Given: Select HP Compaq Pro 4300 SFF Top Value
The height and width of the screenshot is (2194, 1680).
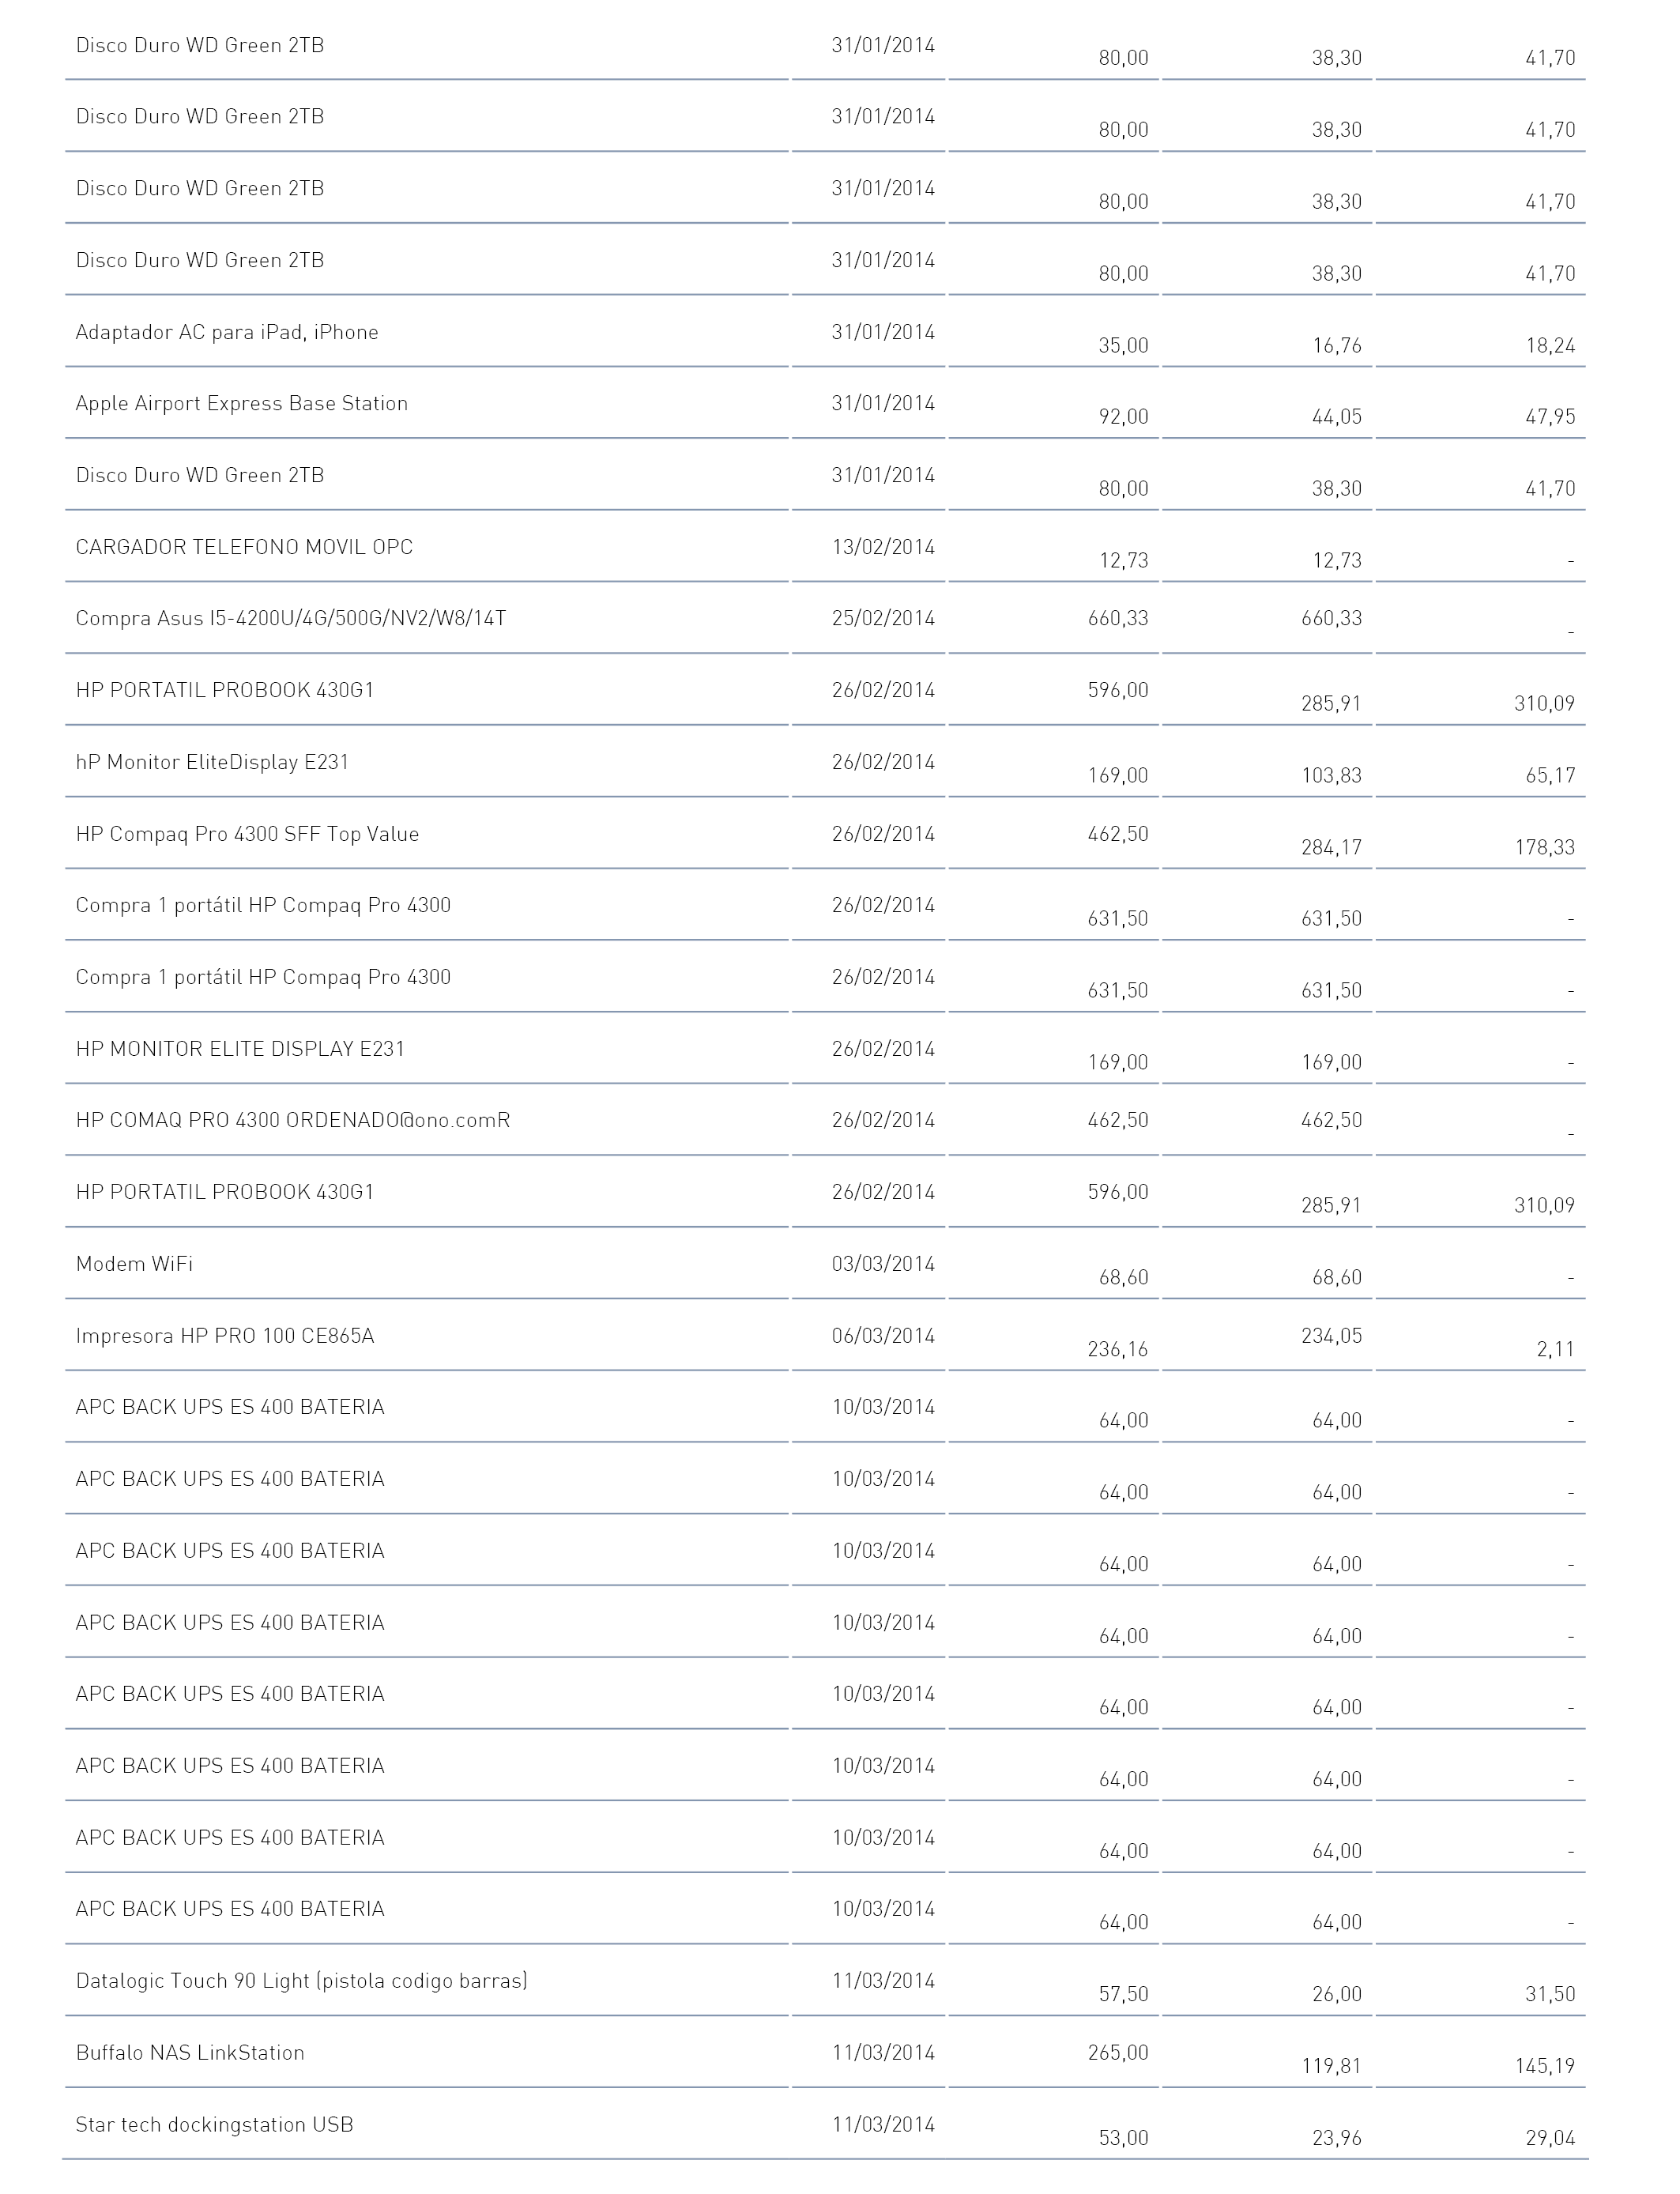Looking at the screenshot, I should click(x=247, y=834).
